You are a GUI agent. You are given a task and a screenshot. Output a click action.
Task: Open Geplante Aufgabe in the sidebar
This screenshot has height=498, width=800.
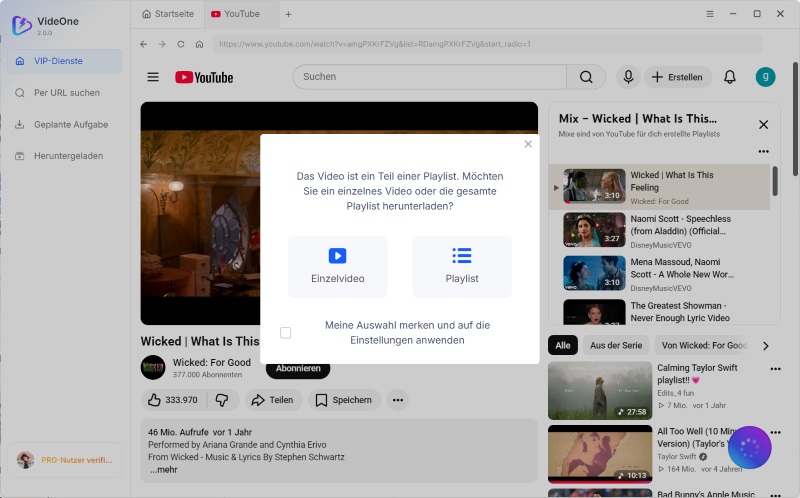coord(65,124)
